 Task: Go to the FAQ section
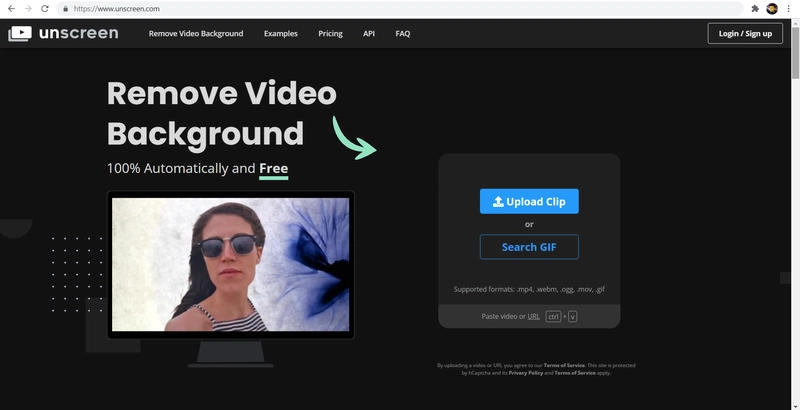click(402, 33)
